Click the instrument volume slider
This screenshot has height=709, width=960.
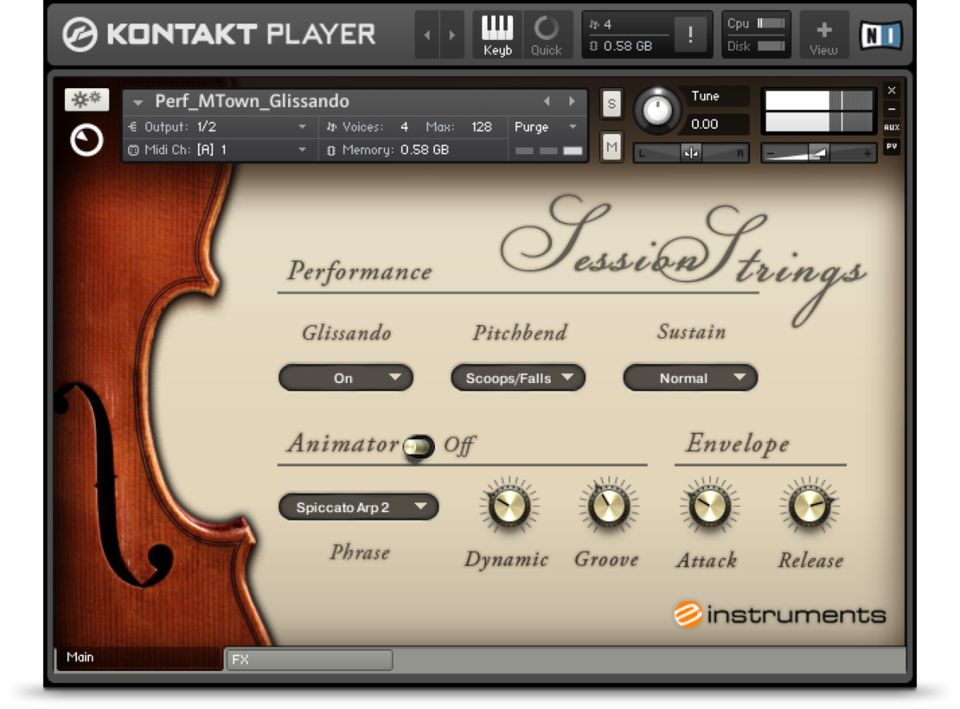(x=818, y=153)
